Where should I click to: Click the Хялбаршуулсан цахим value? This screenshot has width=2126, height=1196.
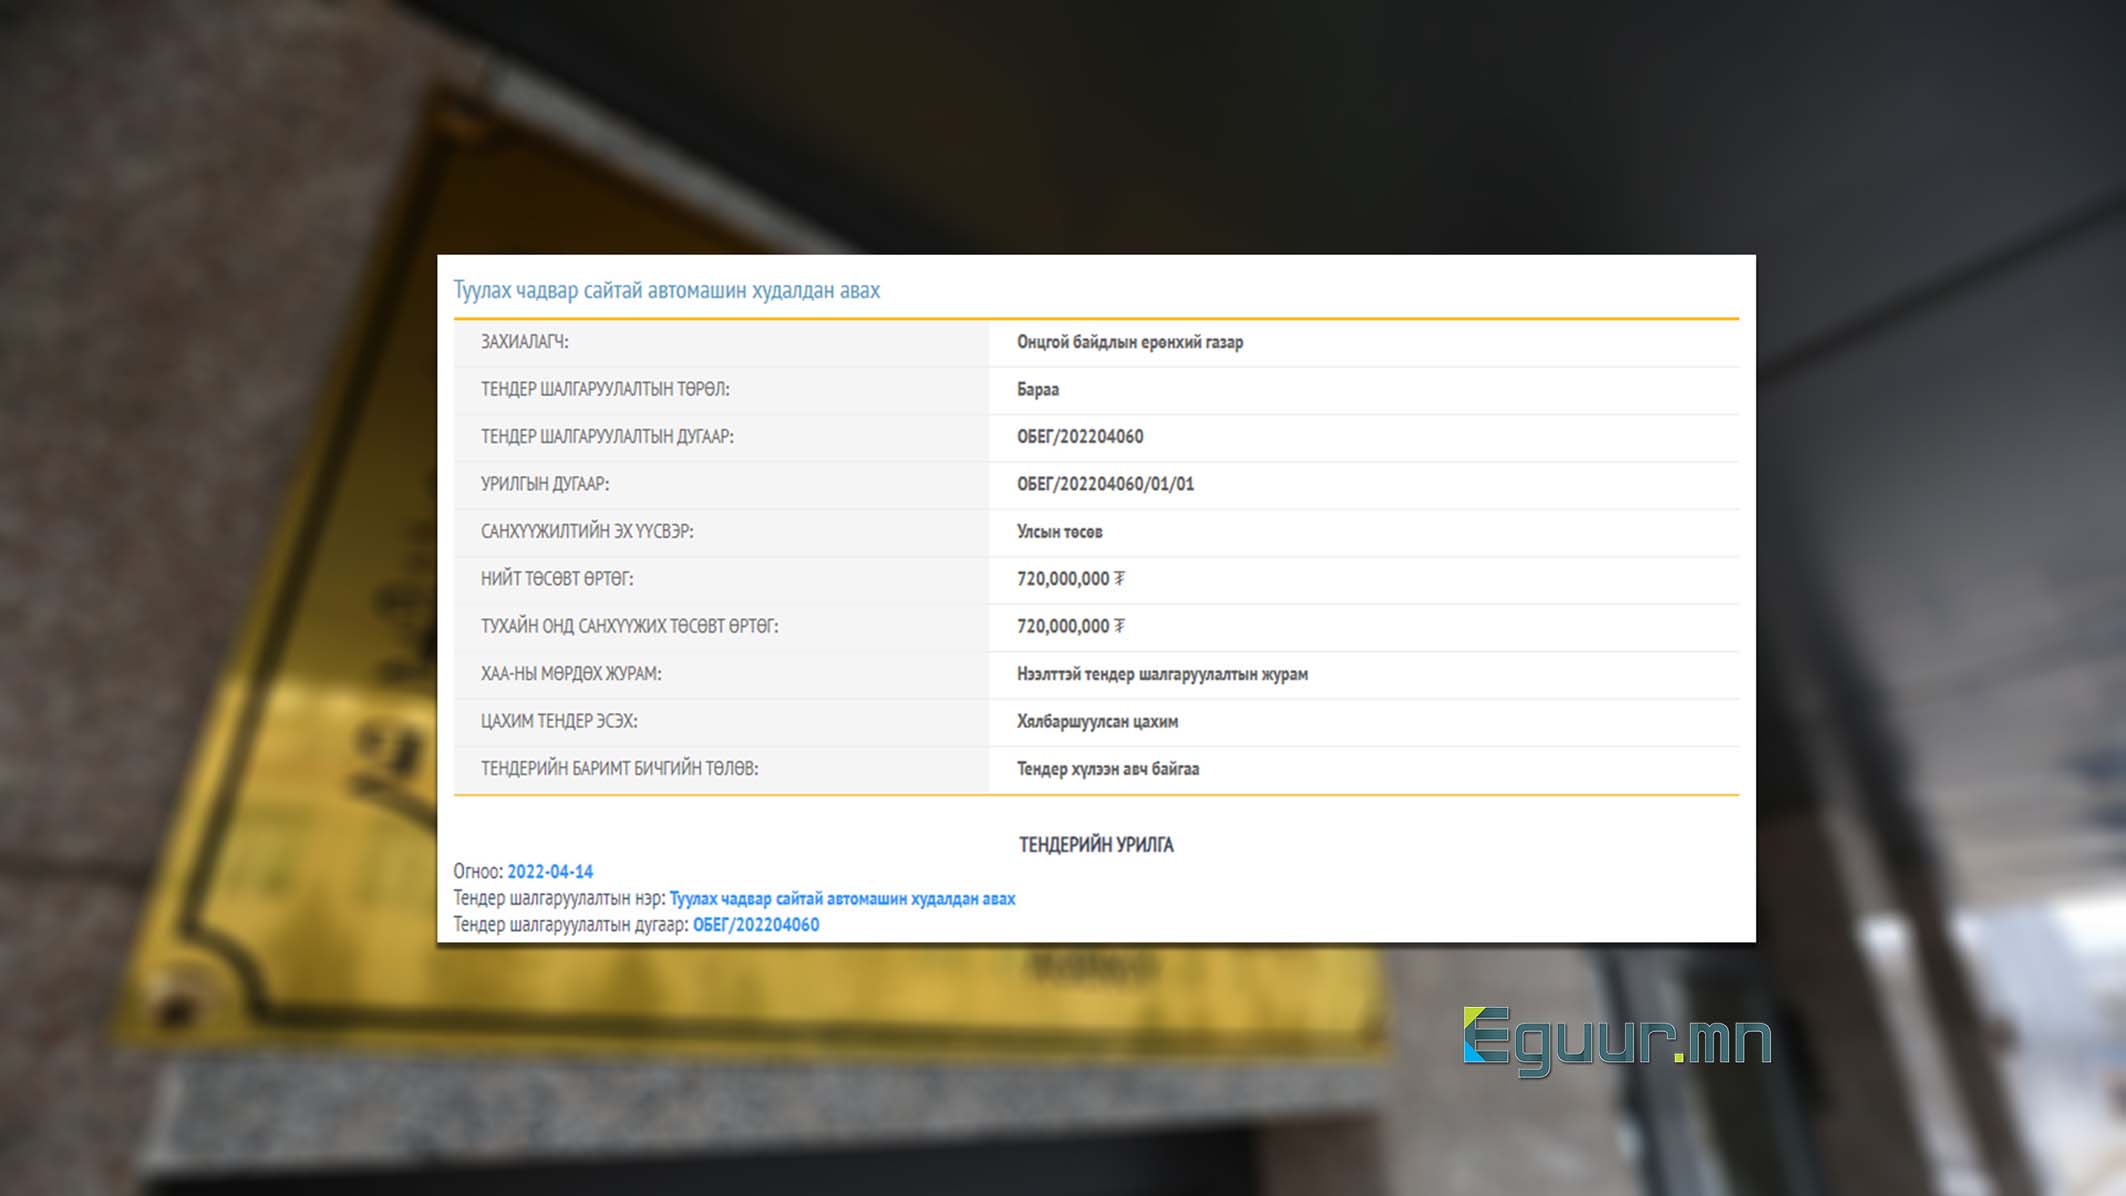tap(1097, 721)
